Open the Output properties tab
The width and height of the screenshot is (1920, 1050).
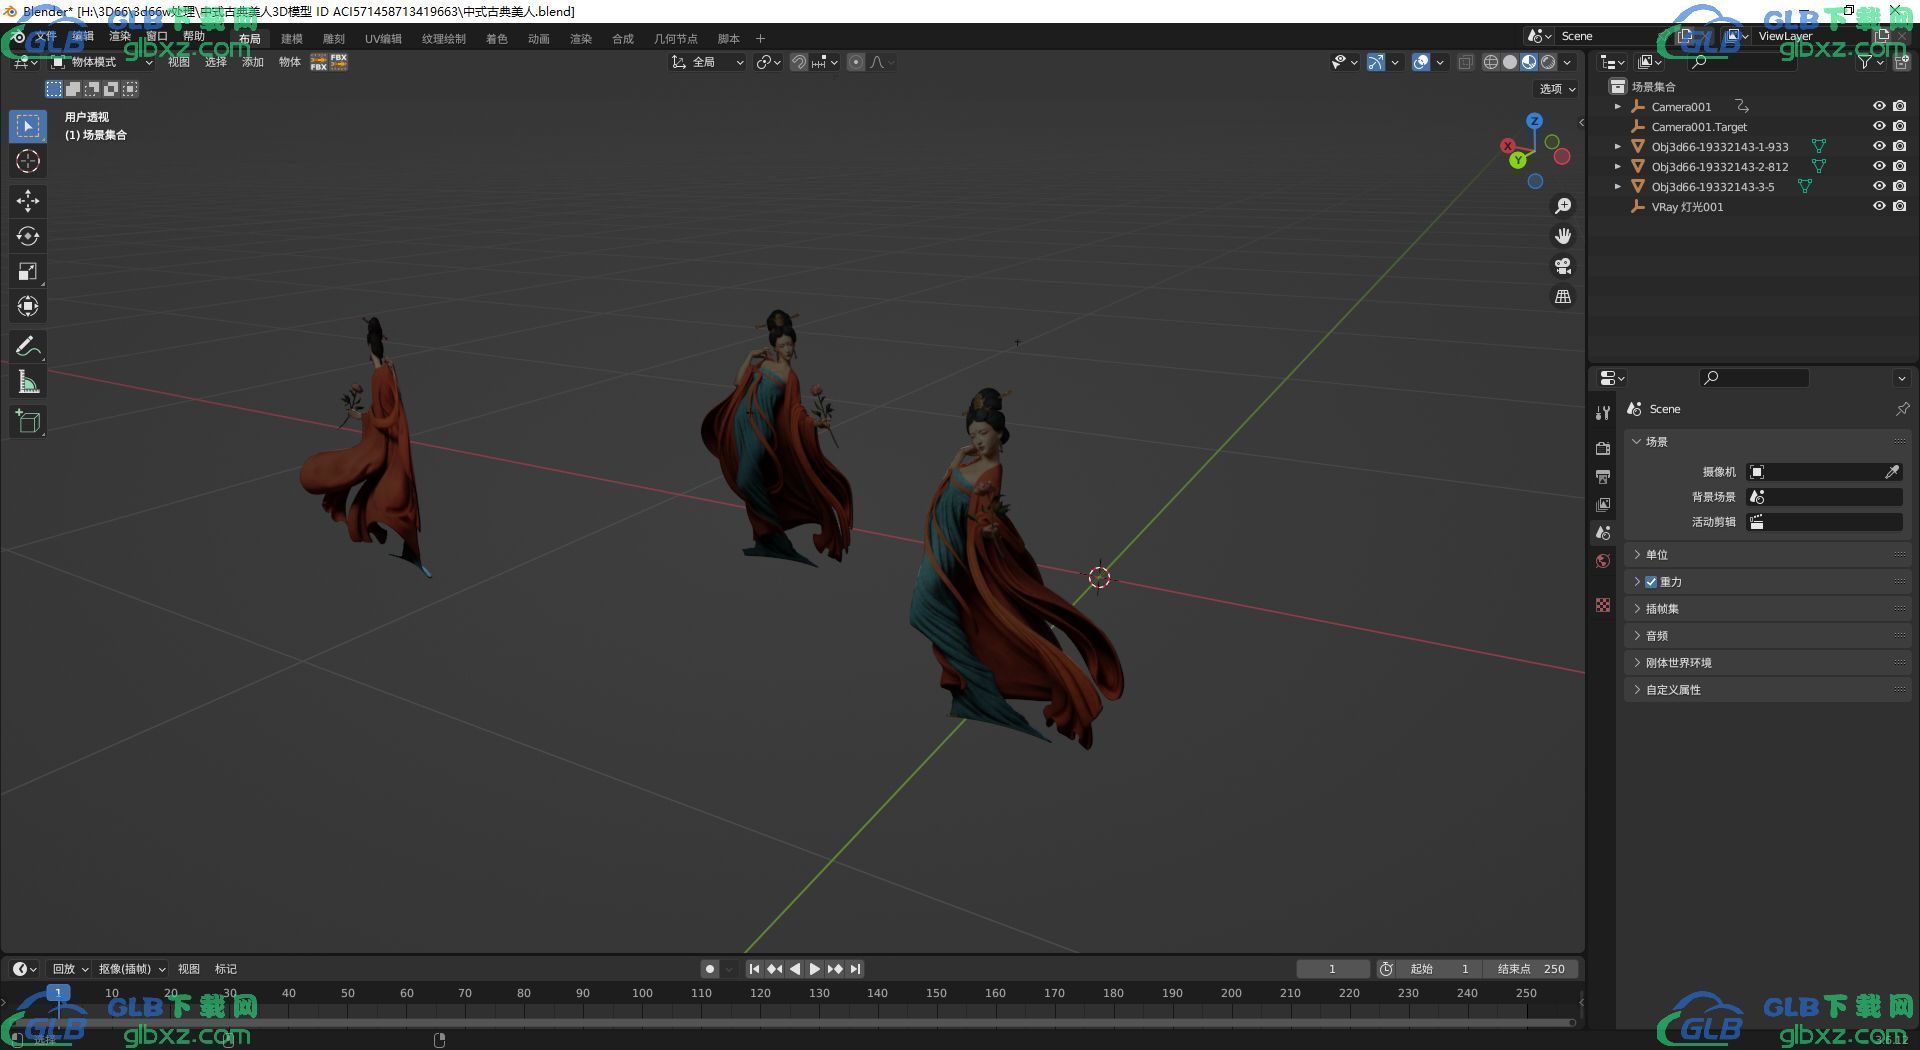pyautogui.click(x=1603, y=476)
